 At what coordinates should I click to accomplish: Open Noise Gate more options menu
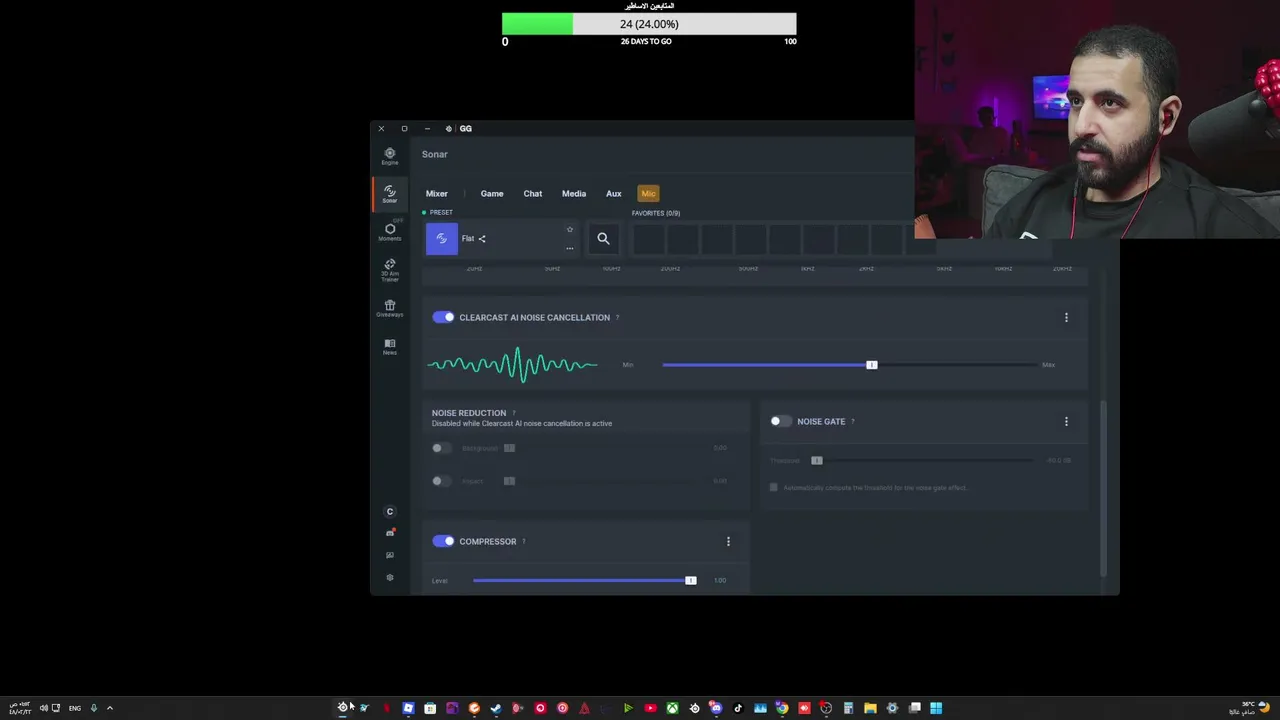(x=1066, y=422)
